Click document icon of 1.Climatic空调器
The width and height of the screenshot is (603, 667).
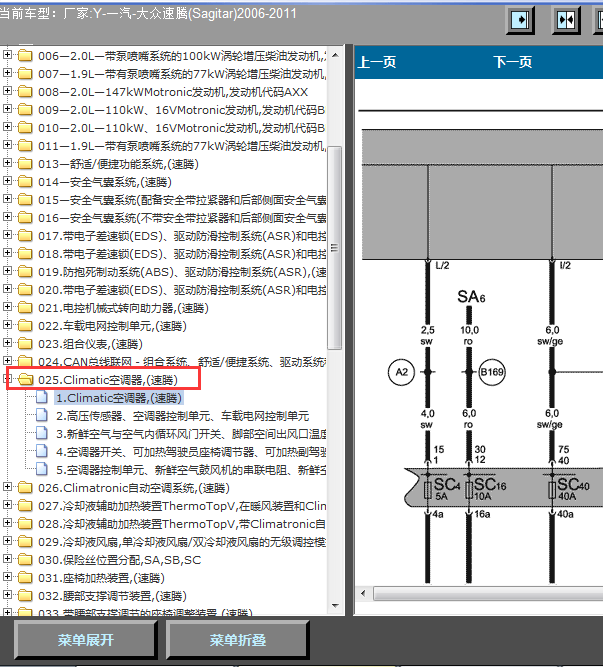tap(42, 397)
